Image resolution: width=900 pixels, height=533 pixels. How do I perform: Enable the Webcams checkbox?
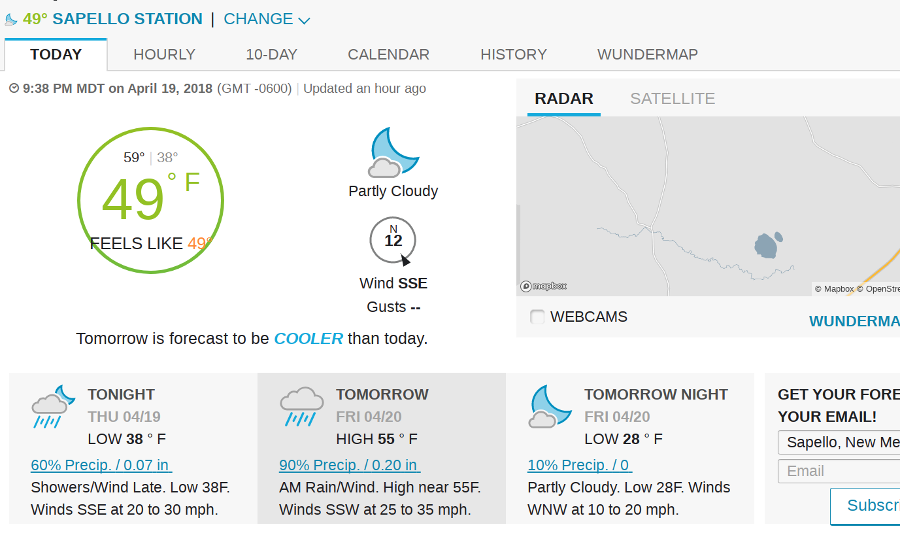[x=538, y=317]
